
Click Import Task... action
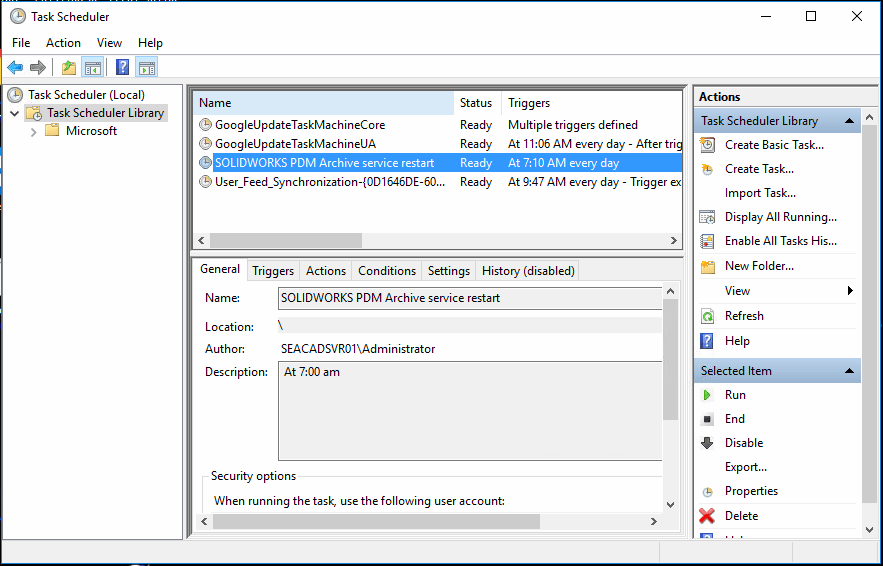pos(760,193)
